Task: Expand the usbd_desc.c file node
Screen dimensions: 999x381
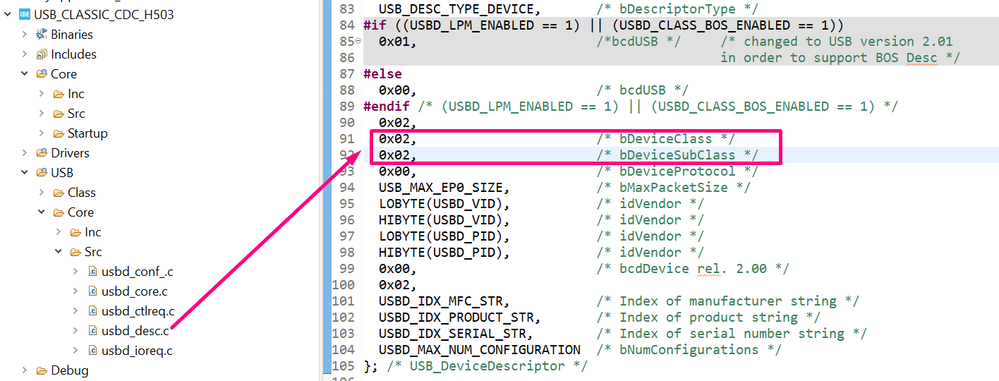Action: [x=76, y=331]
